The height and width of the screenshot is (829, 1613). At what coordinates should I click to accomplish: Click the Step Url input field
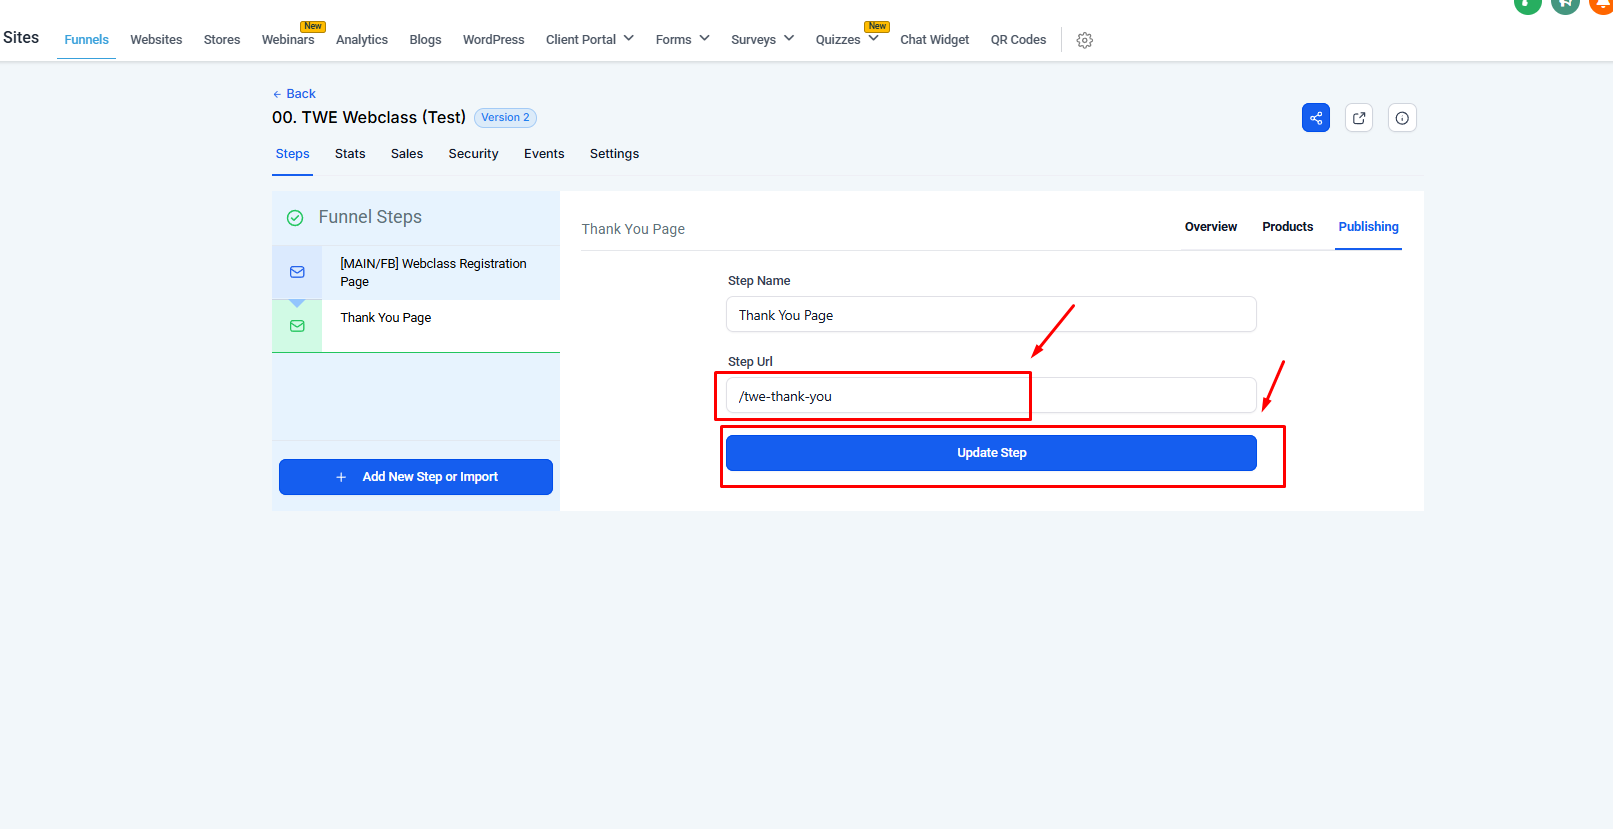click(x=990, y=396)
